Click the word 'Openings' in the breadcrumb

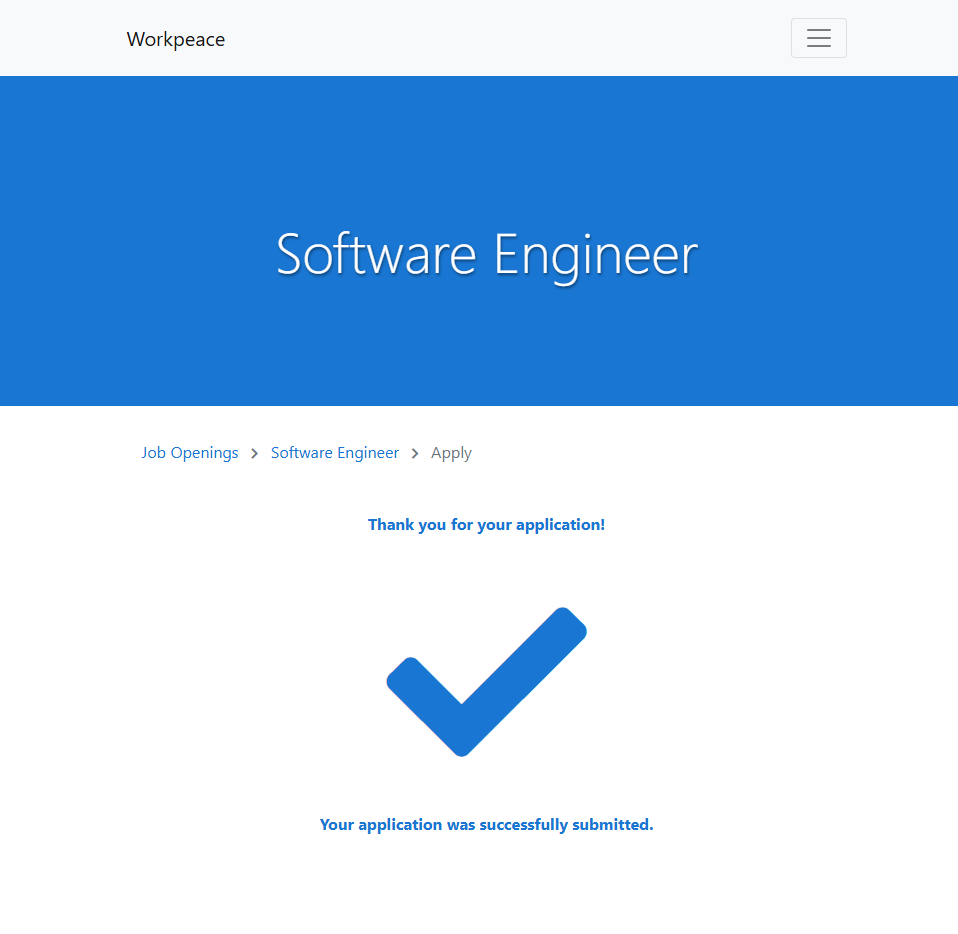click(x=205, y=453)
